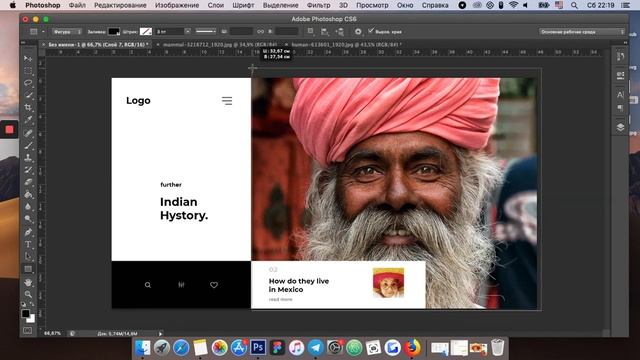
Task: Open the Файл menu
Action: click(77, 5)
